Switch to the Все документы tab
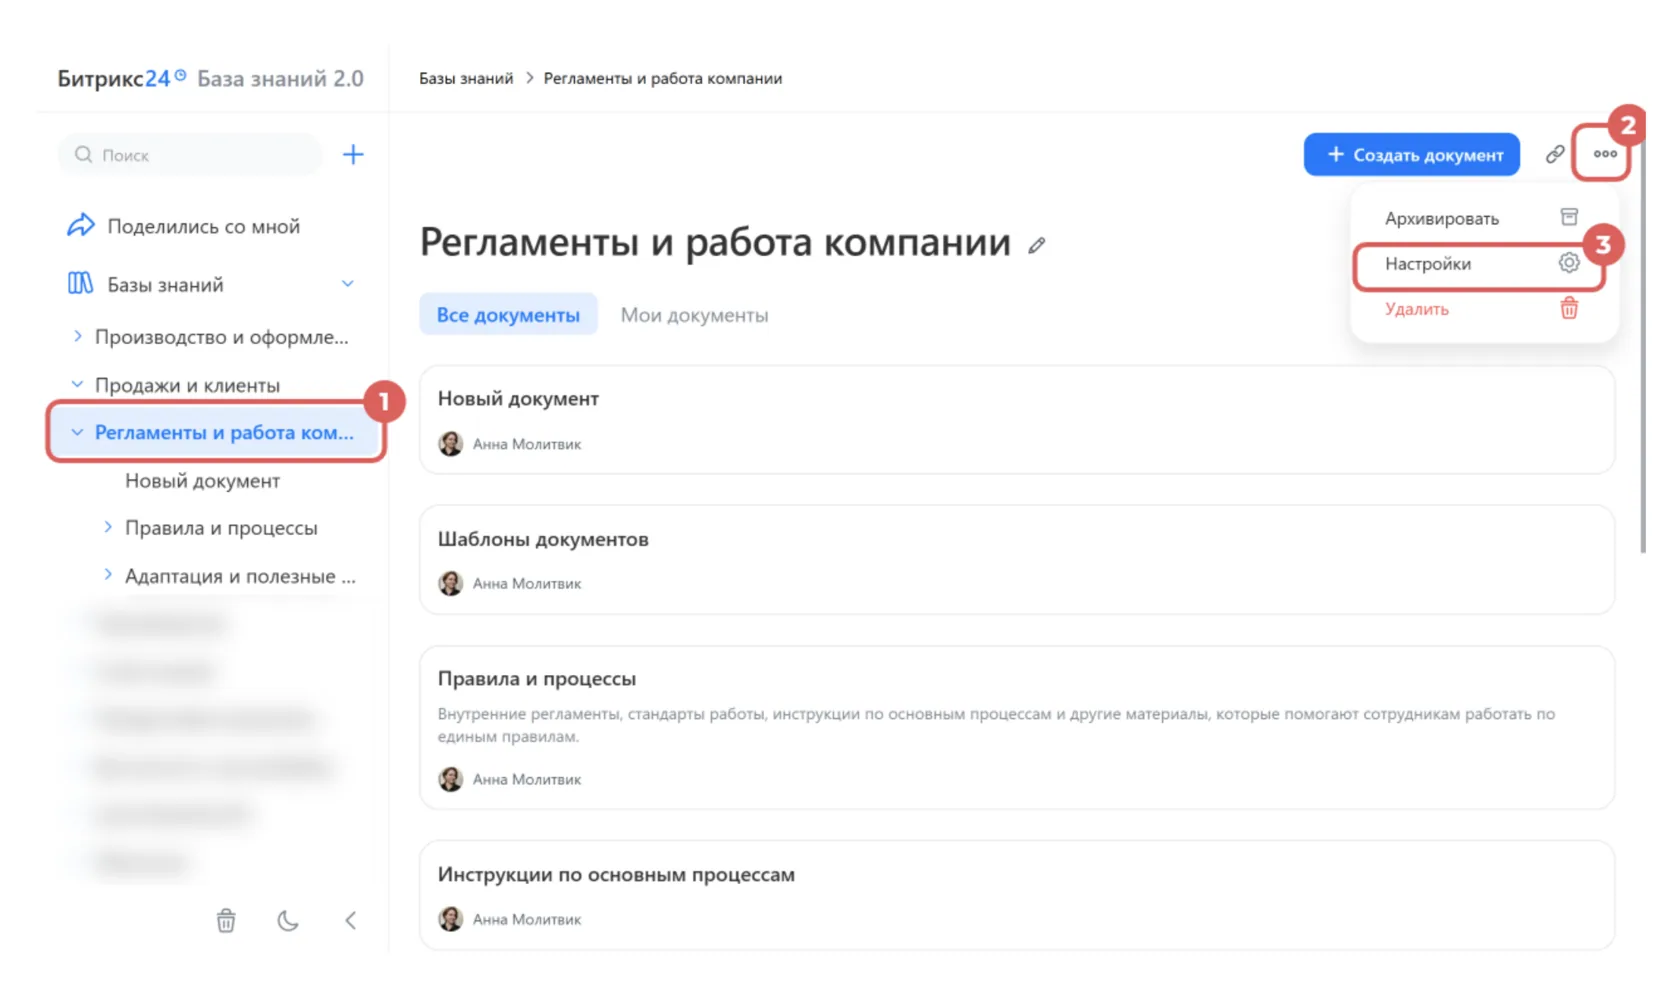 (508, 314)
